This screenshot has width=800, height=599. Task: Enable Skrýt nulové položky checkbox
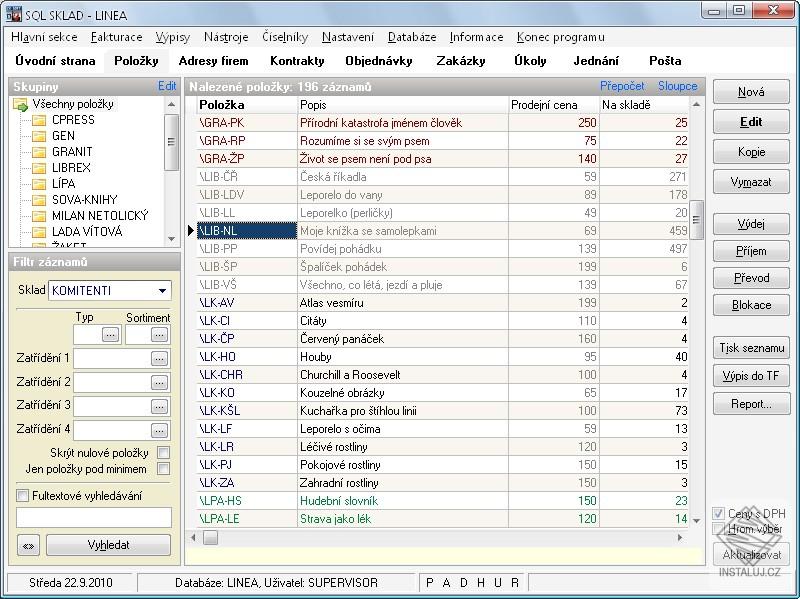click(163, 453)
